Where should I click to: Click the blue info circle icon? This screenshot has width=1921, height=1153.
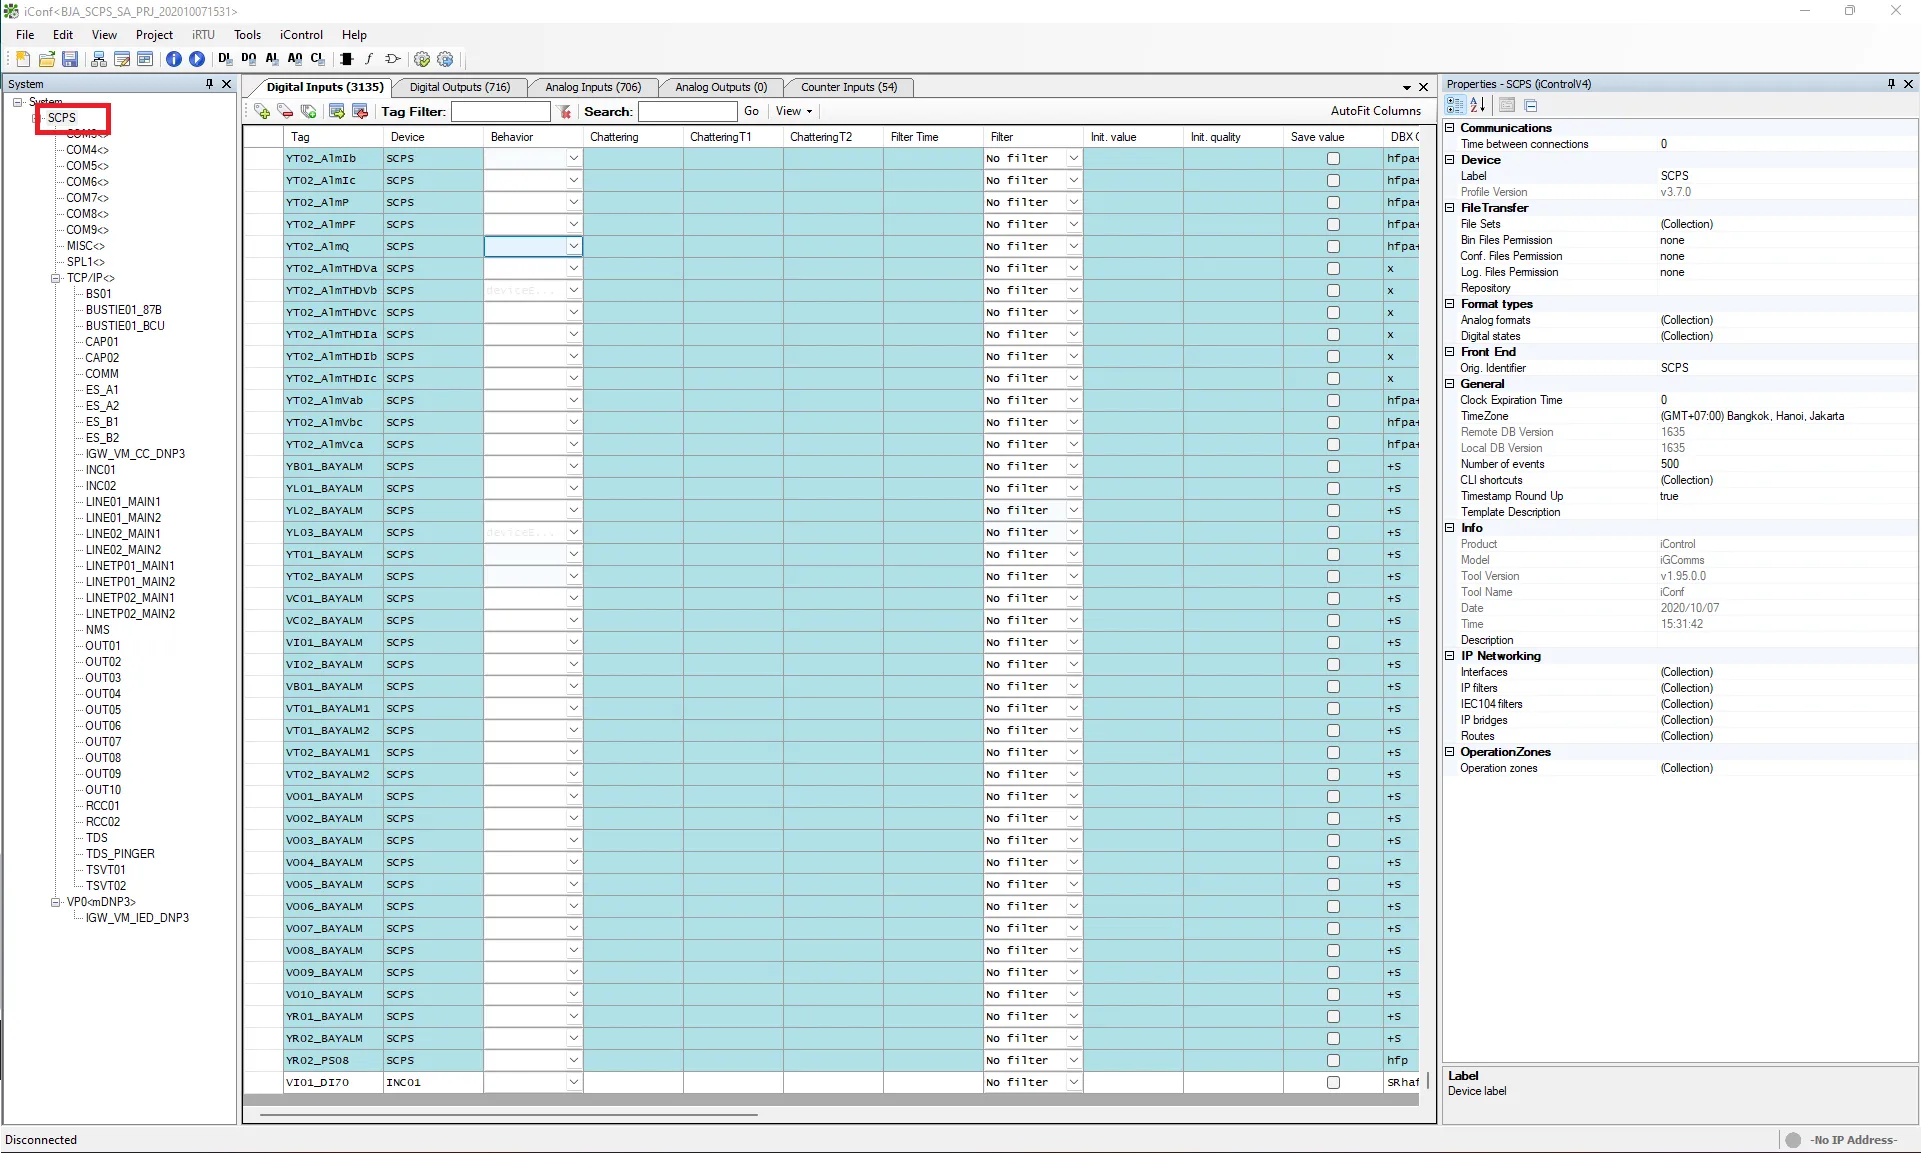[174, 59]
